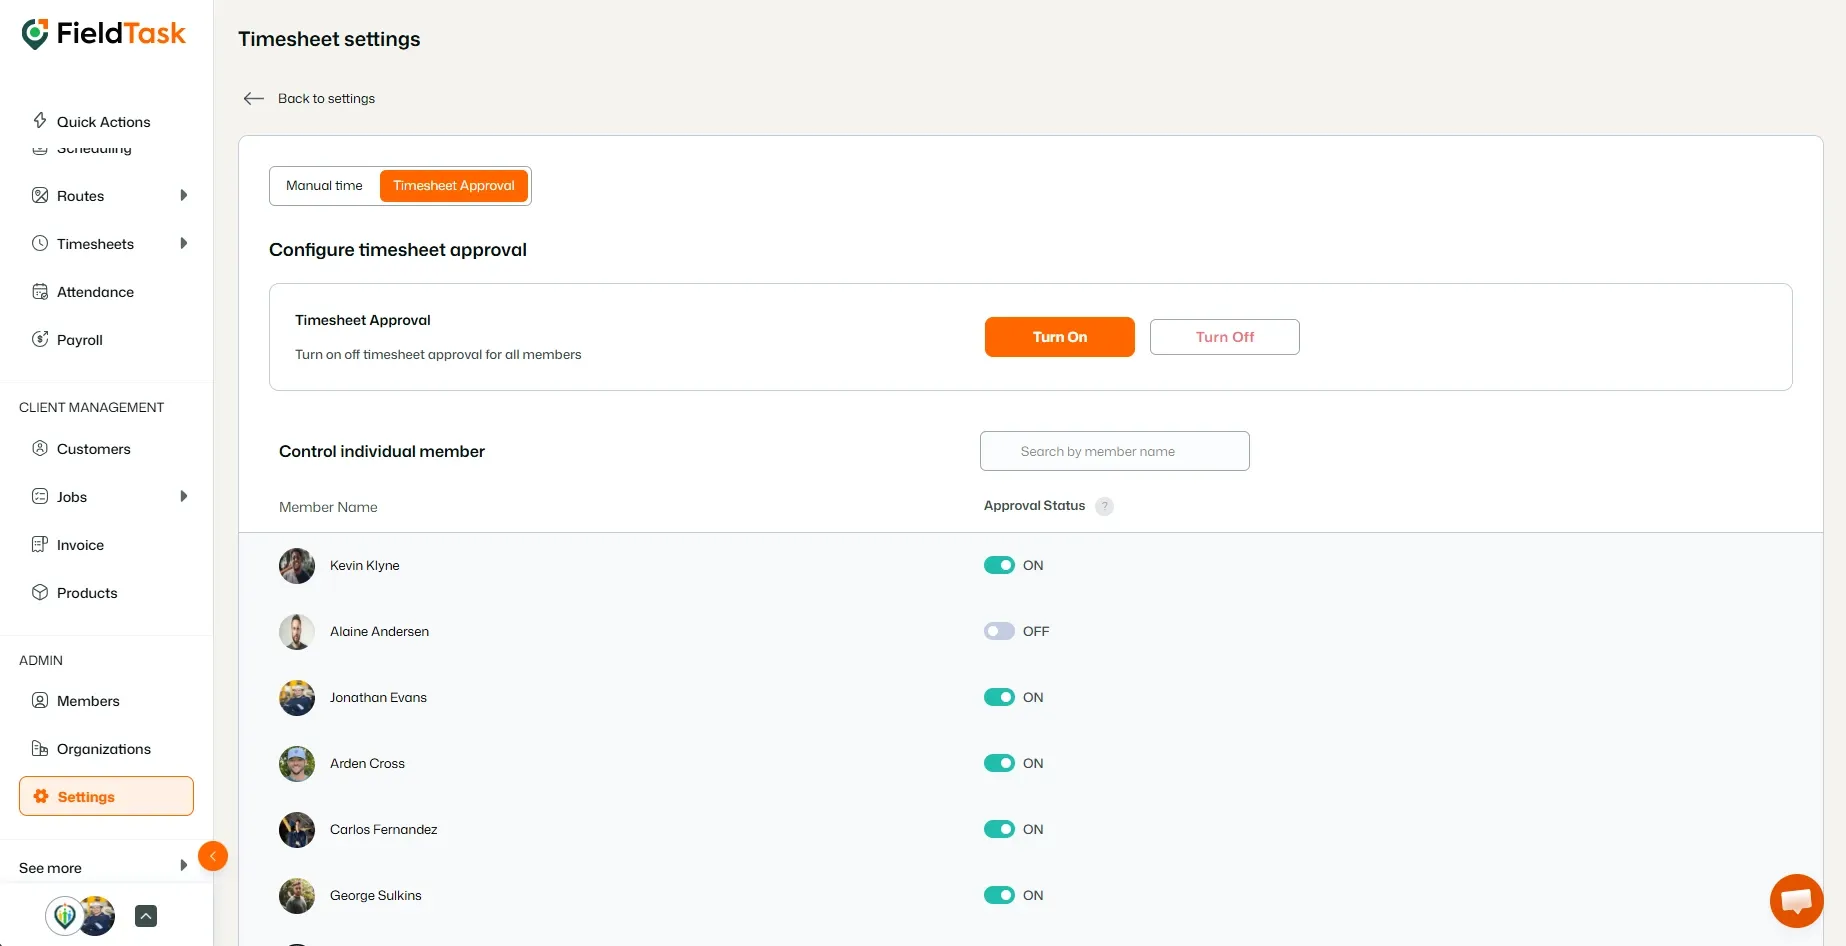Open Quick Actions lightning icon
Image resolution: width=1846 pixels, height=946 pixels.
coord(40,121)
